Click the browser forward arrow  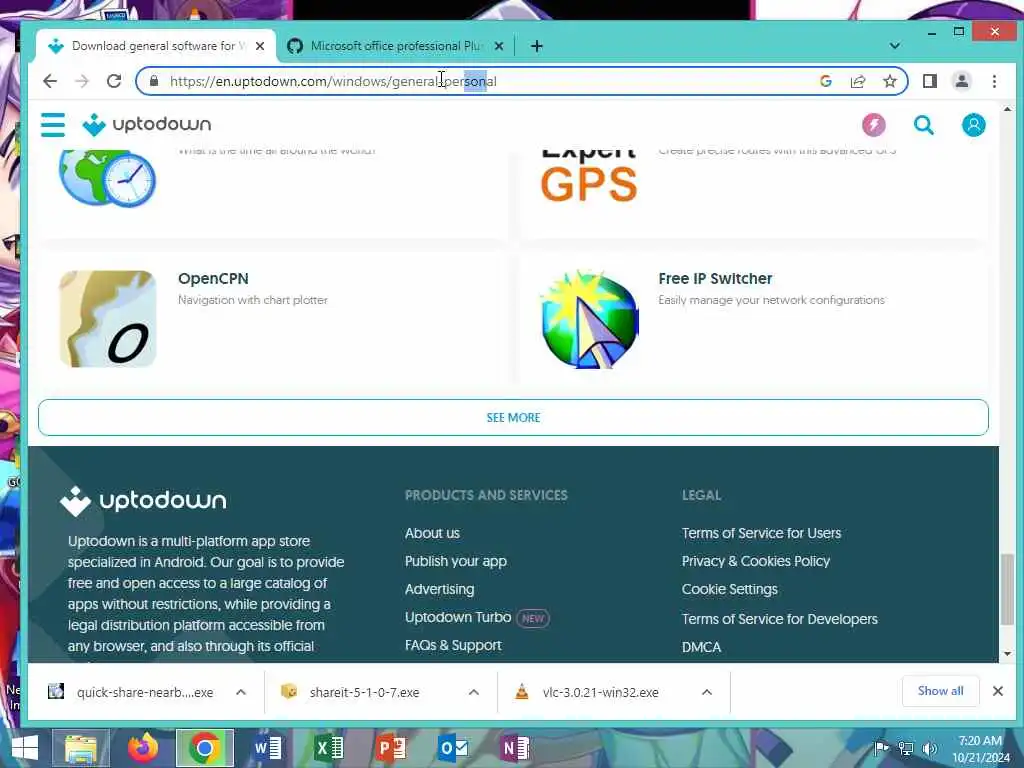tap(82, 81)
